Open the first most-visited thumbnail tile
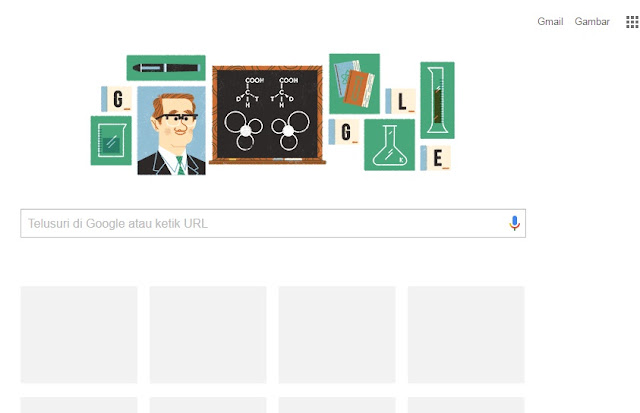Image resolution: width=640 pixels, height=413 pixels. pos(79,335)
